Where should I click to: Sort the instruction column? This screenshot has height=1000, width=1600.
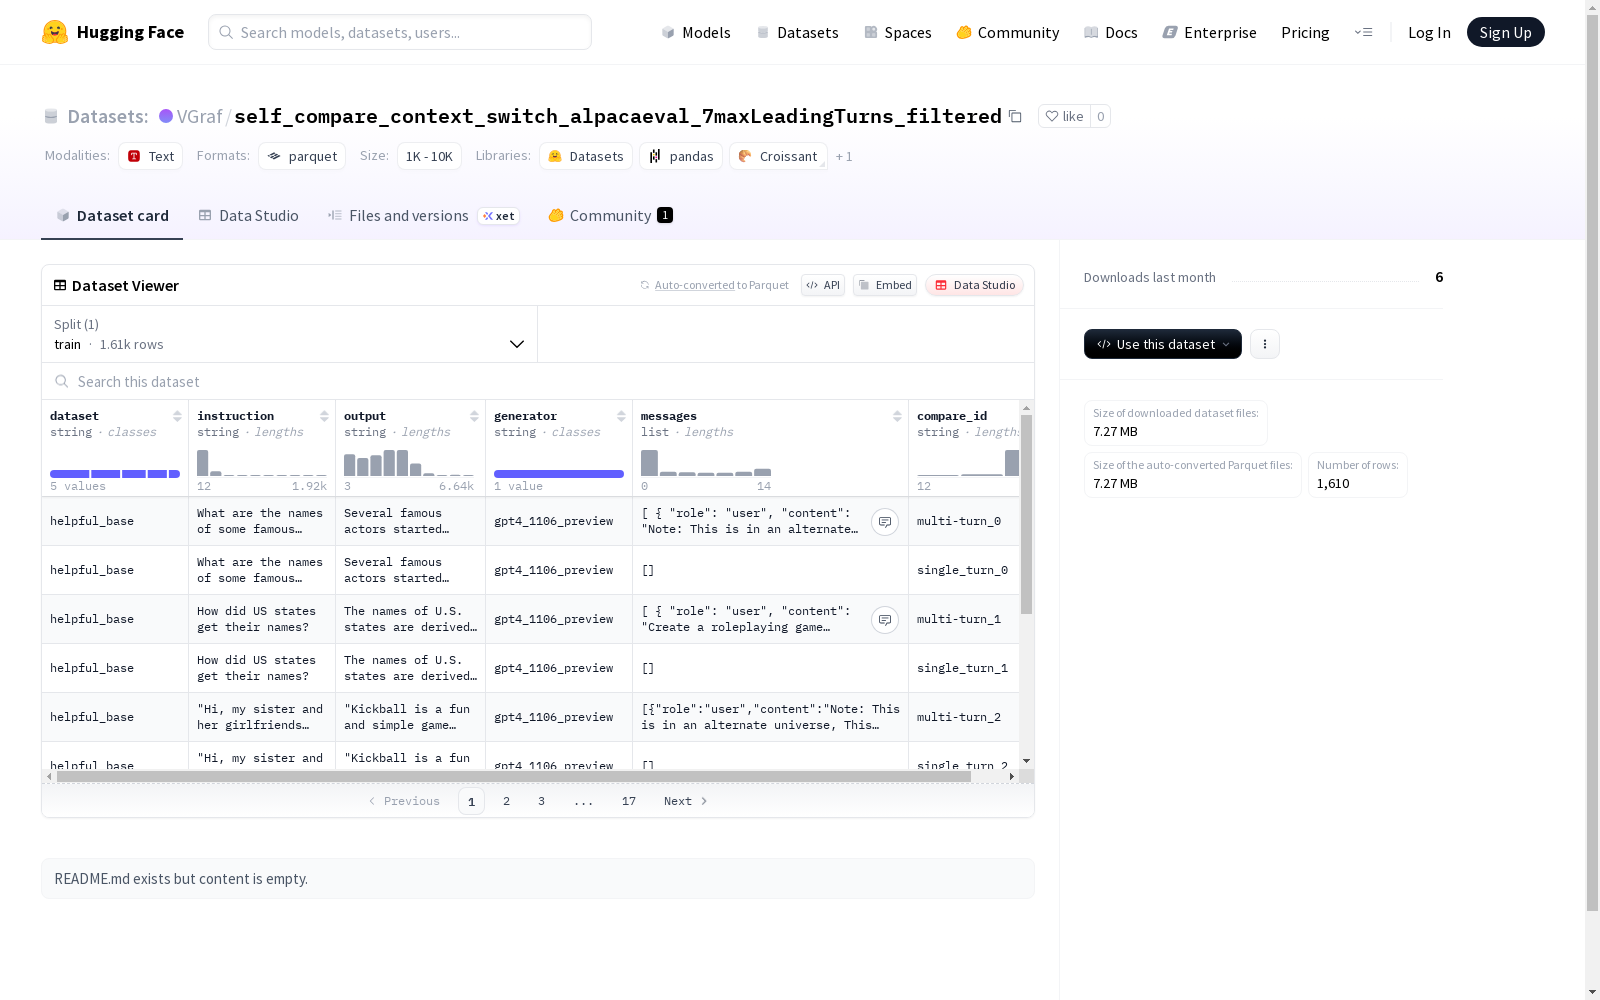coord(324,416)
